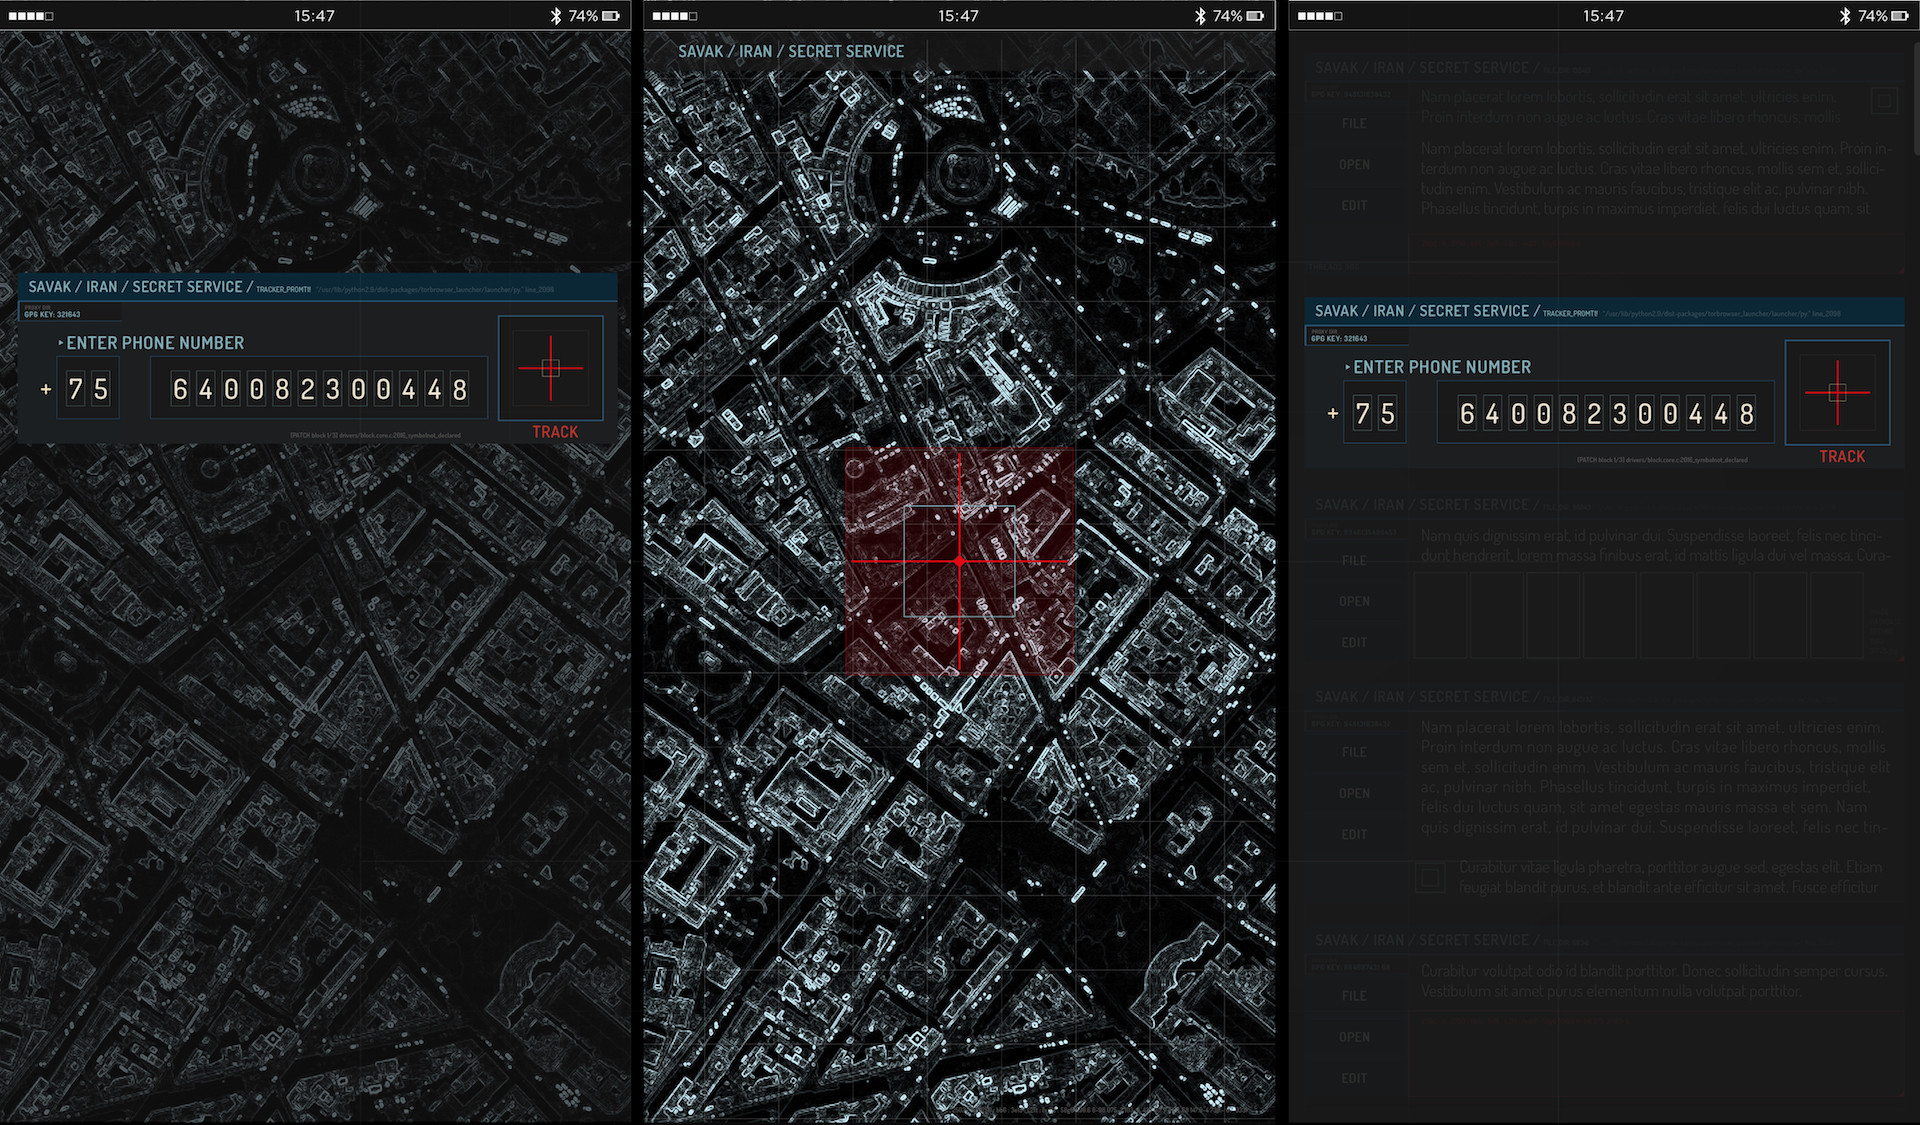The image size is (1920, 1125).
Task: Select GPG KEY: 321643 text on left screen
Action: 52,315
